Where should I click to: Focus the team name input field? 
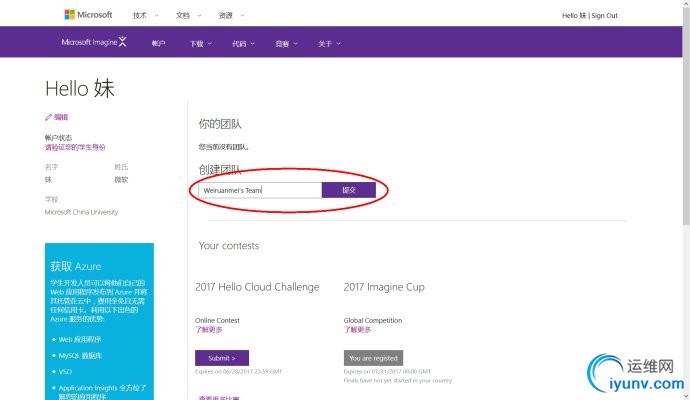point(260,190)
